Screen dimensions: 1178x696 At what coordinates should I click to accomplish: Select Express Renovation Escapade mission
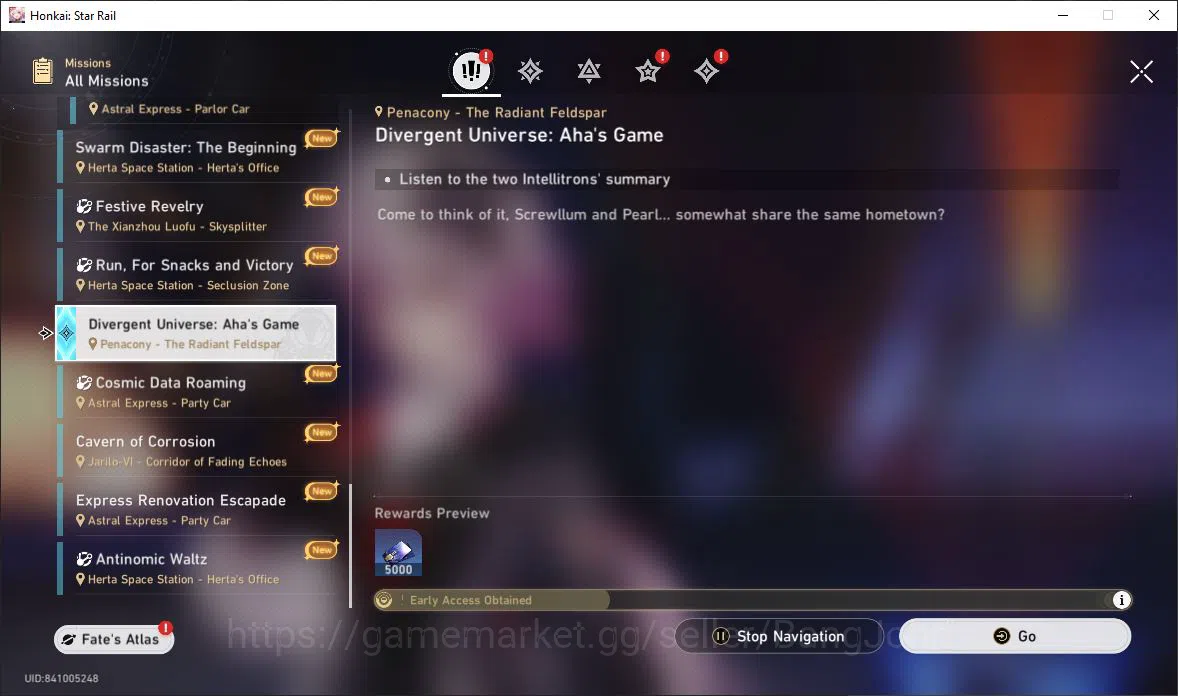(197, 509)
